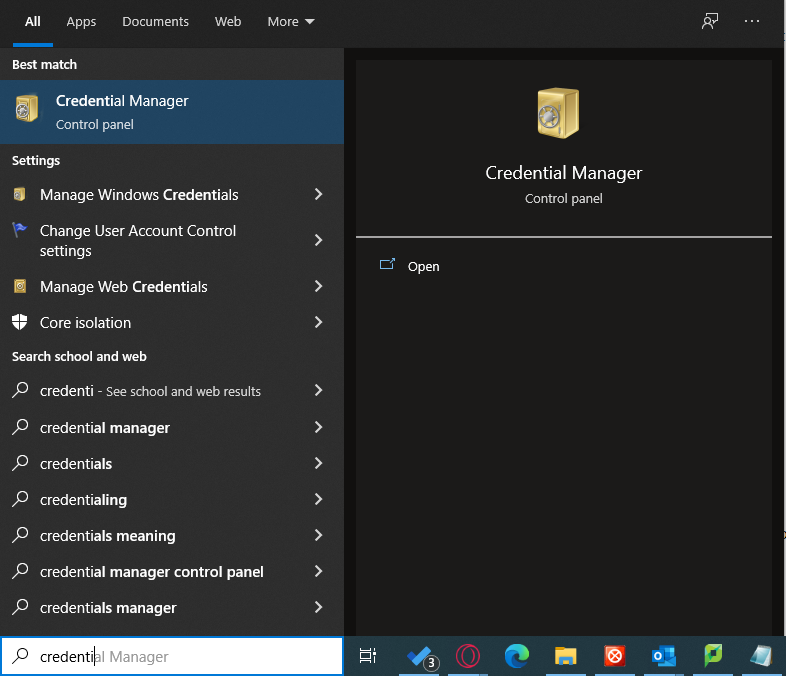Image resolution: width=786 pixels, height=685 pixels.
Task: Open the More filter dropdown
Action: tap(291, 22)
